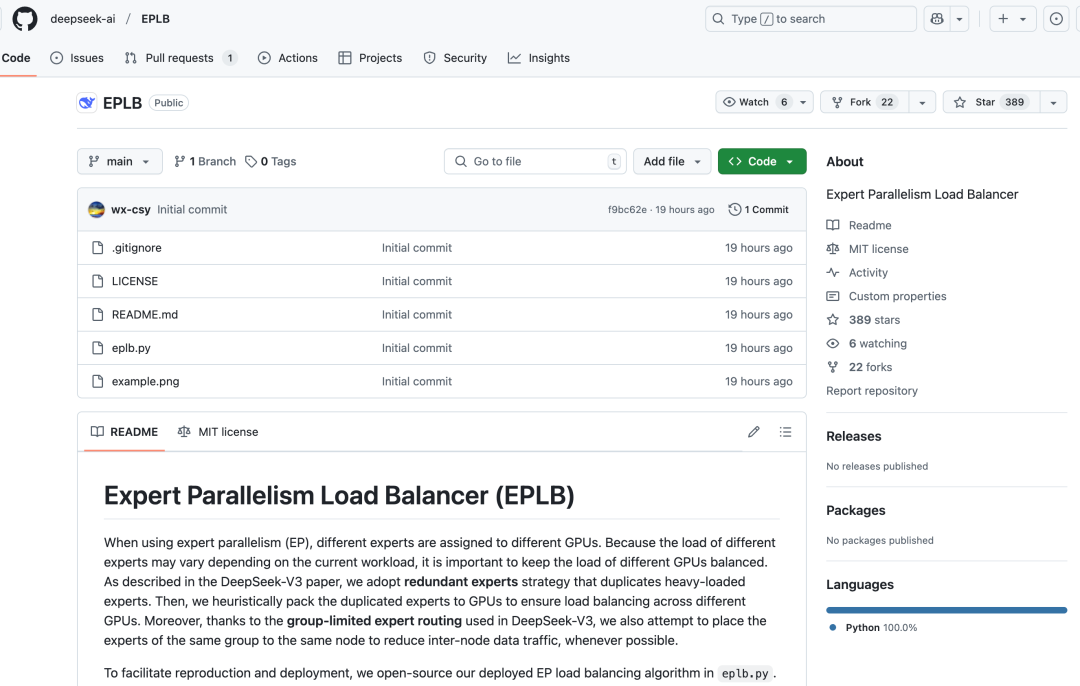This screenshot has width=1080, height=686.
Task: Edit README with pencil icon
Action: 754,432
